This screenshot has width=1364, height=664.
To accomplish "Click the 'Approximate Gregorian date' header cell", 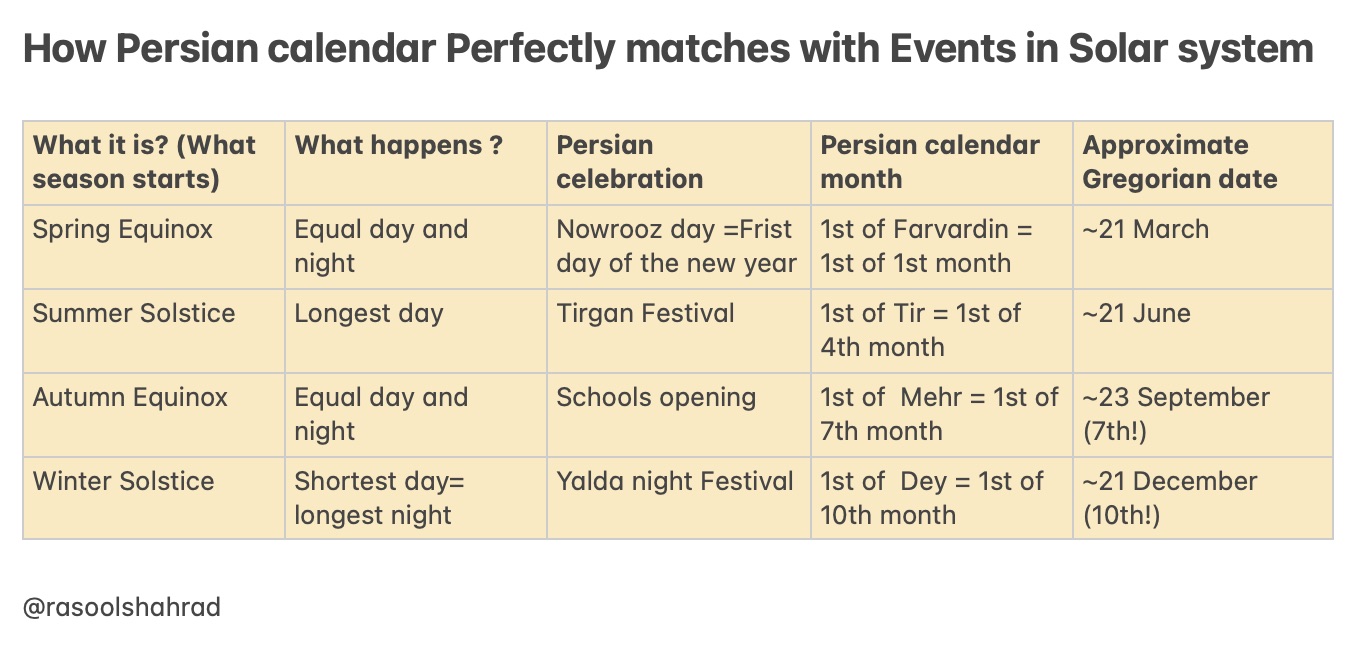I will point(1203,163).
